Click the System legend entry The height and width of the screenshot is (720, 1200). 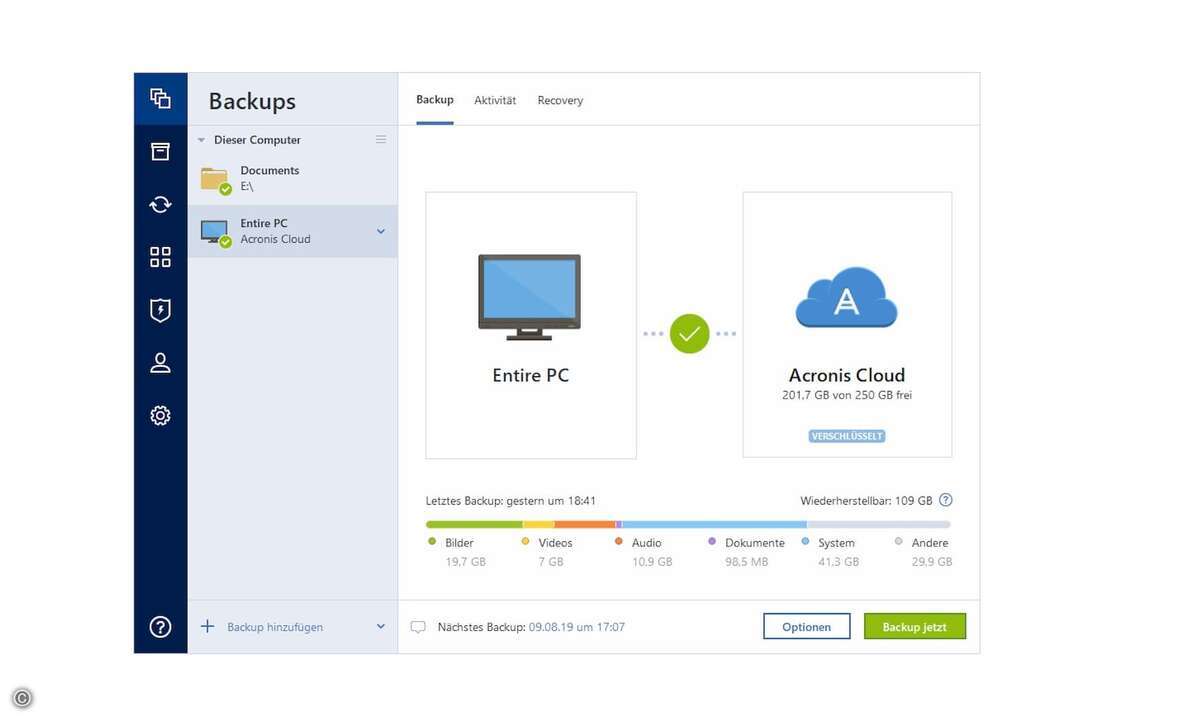click(x=830, y=552)
